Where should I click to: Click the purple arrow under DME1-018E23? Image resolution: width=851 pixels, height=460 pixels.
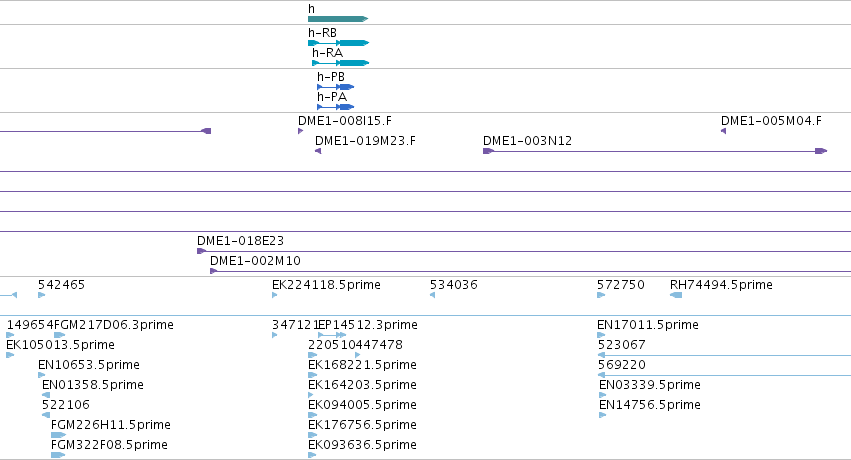(201, 251)
